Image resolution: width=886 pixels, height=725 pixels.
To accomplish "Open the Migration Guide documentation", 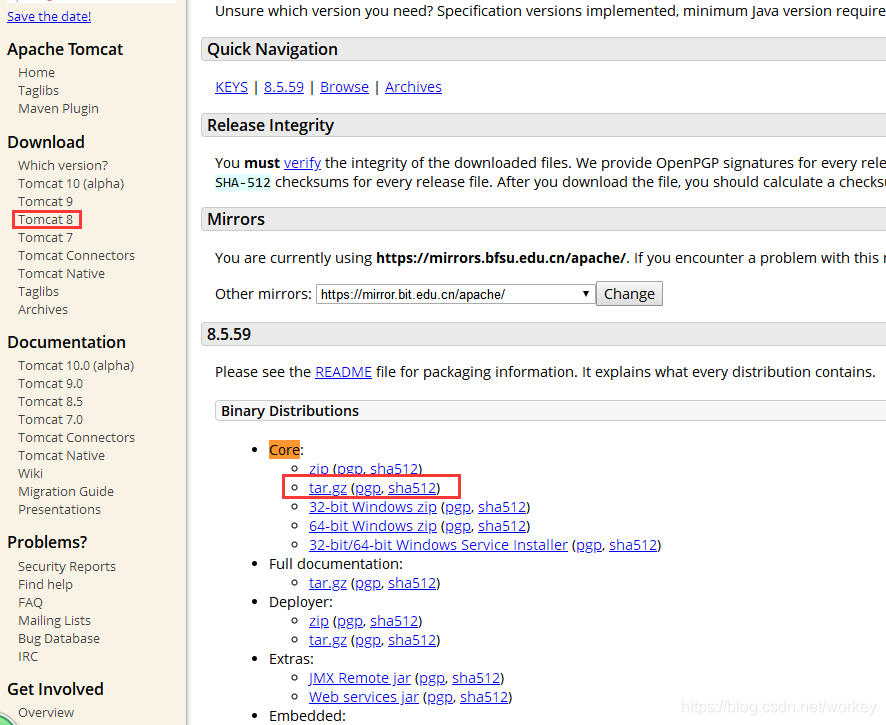I will click(x=65, y=491).
